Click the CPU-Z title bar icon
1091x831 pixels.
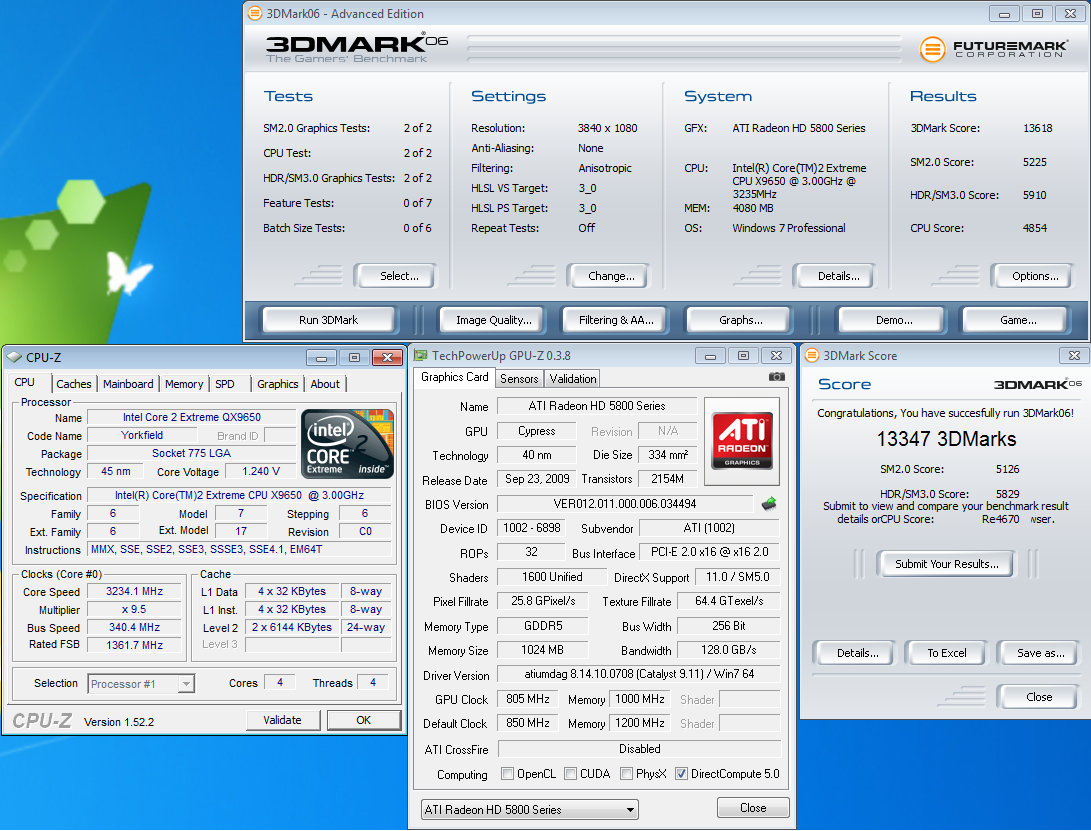(14, 357)
